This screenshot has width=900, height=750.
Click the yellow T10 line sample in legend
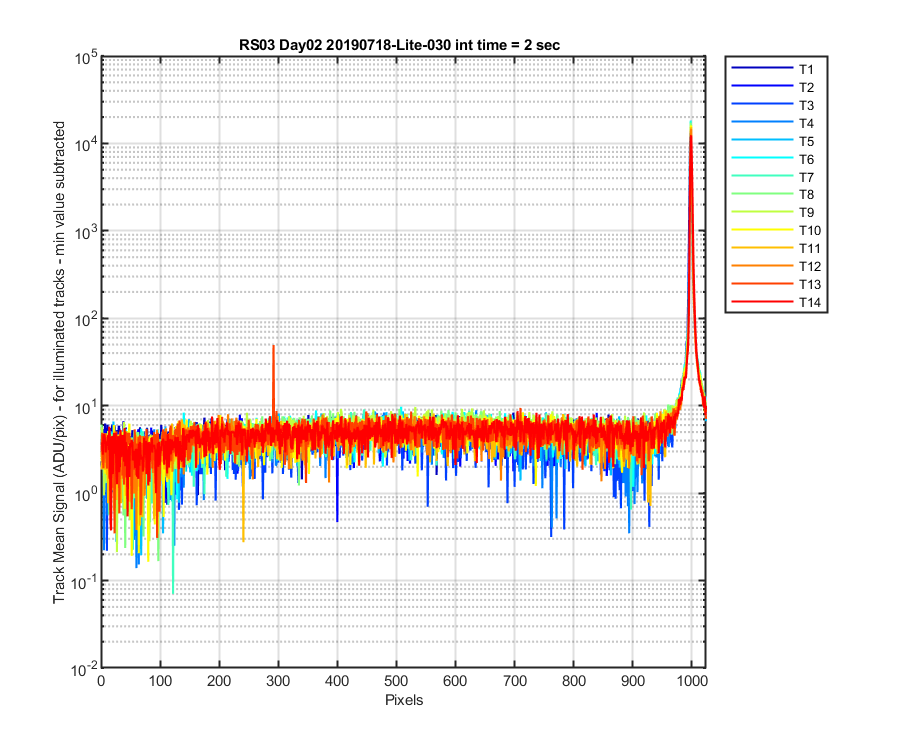762,230
